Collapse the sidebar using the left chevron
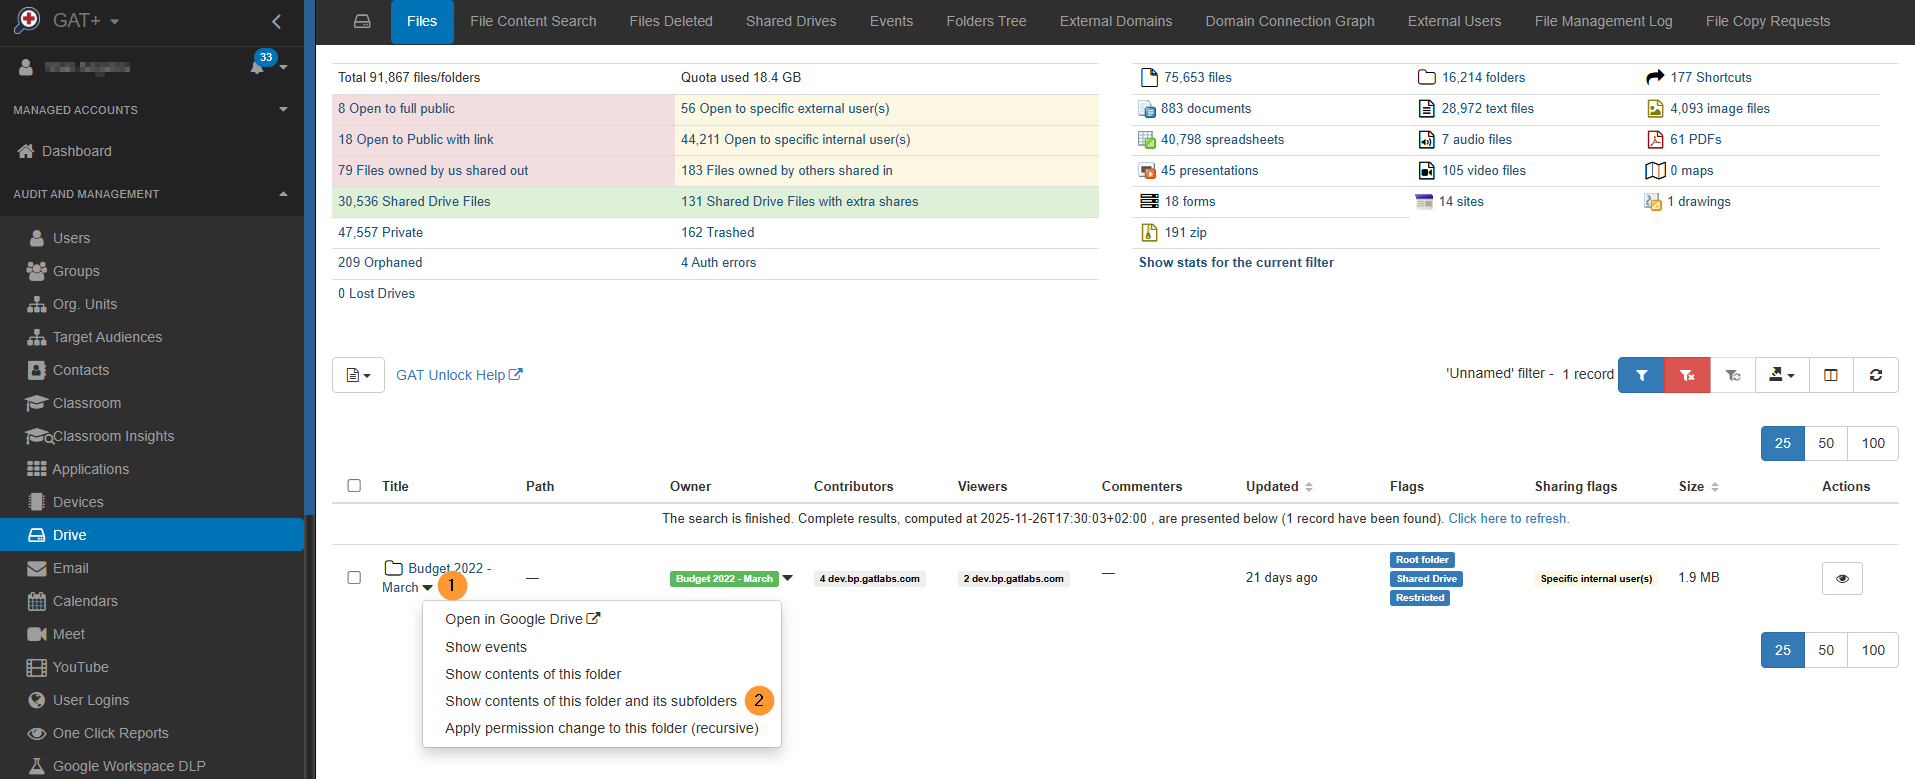Screen dimensions: 1915x779 point(277,21)
